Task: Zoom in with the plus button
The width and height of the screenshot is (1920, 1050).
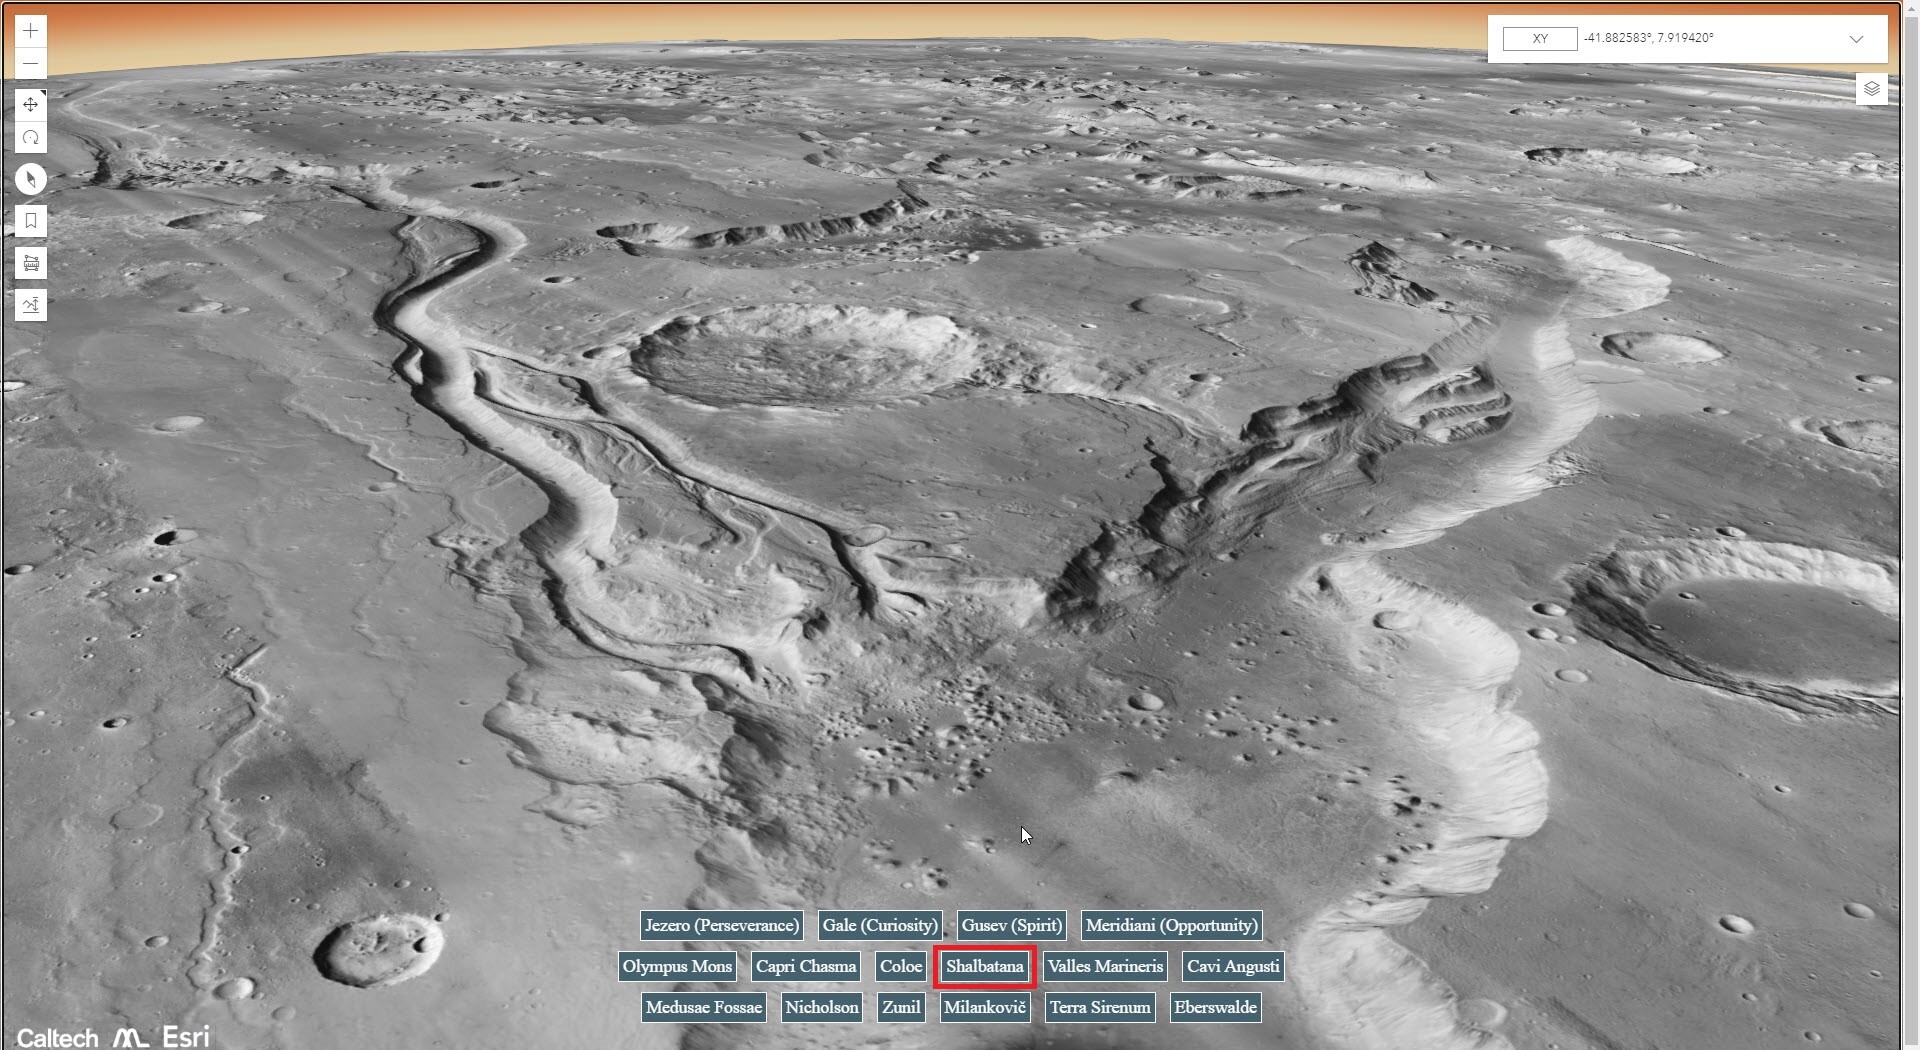Action: click(x=31, y=31)
